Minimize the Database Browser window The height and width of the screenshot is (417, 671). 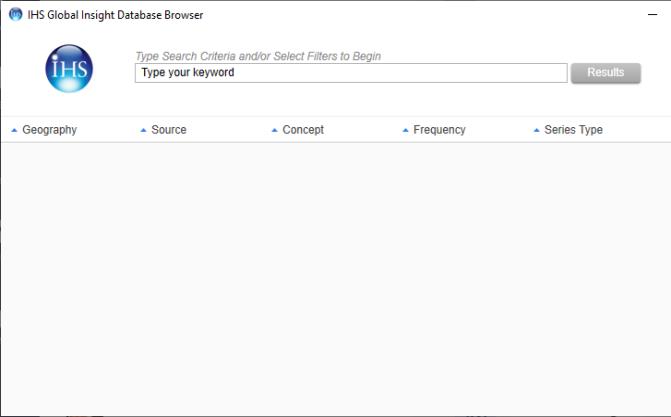coord(652,15)
